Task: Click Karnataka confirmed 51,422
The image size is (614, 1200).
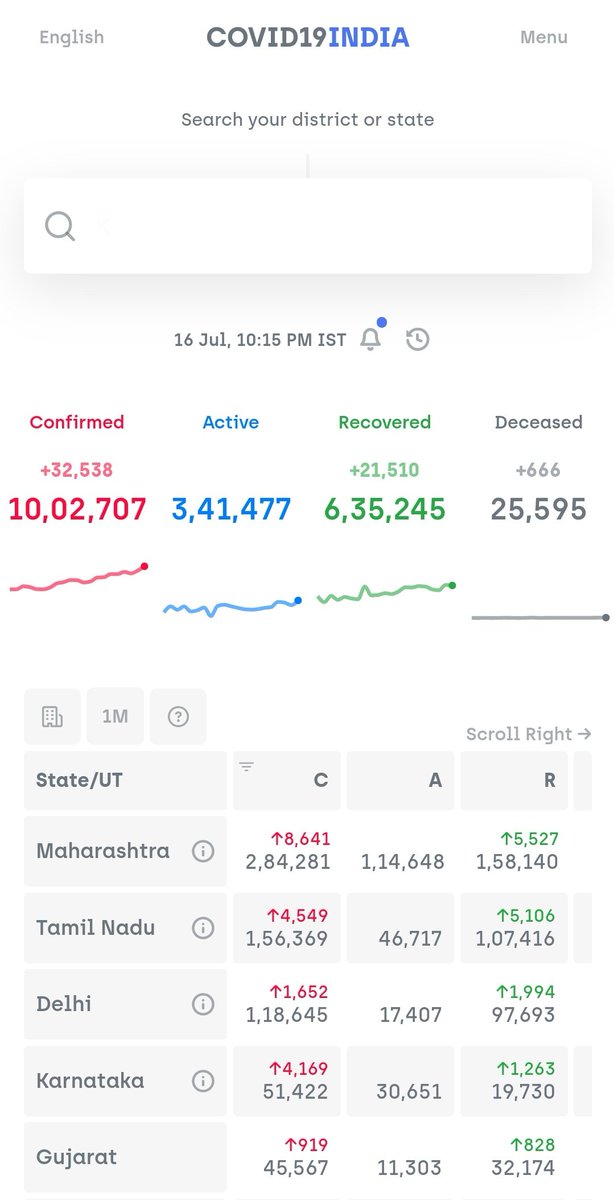Action: click(297, 1092)
